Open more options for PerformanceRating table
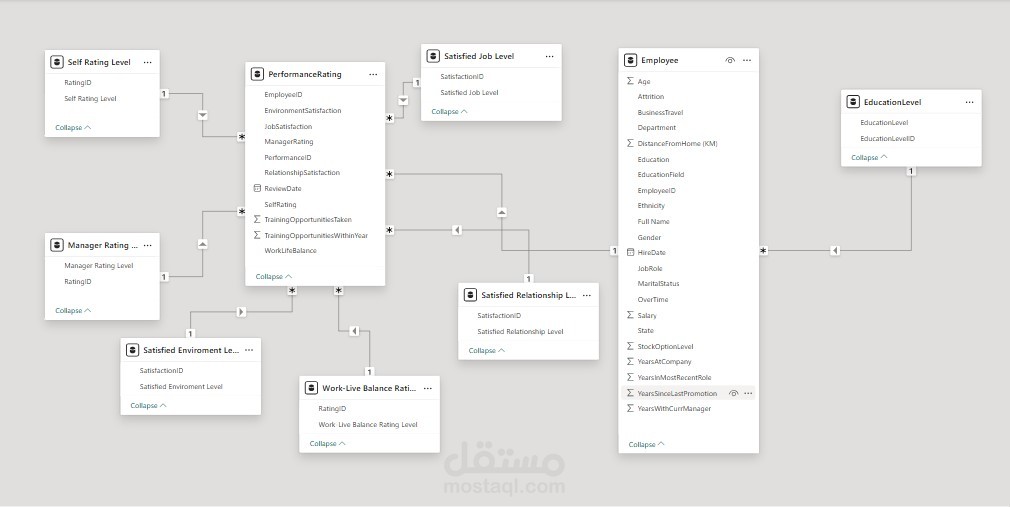 (373, 75)
